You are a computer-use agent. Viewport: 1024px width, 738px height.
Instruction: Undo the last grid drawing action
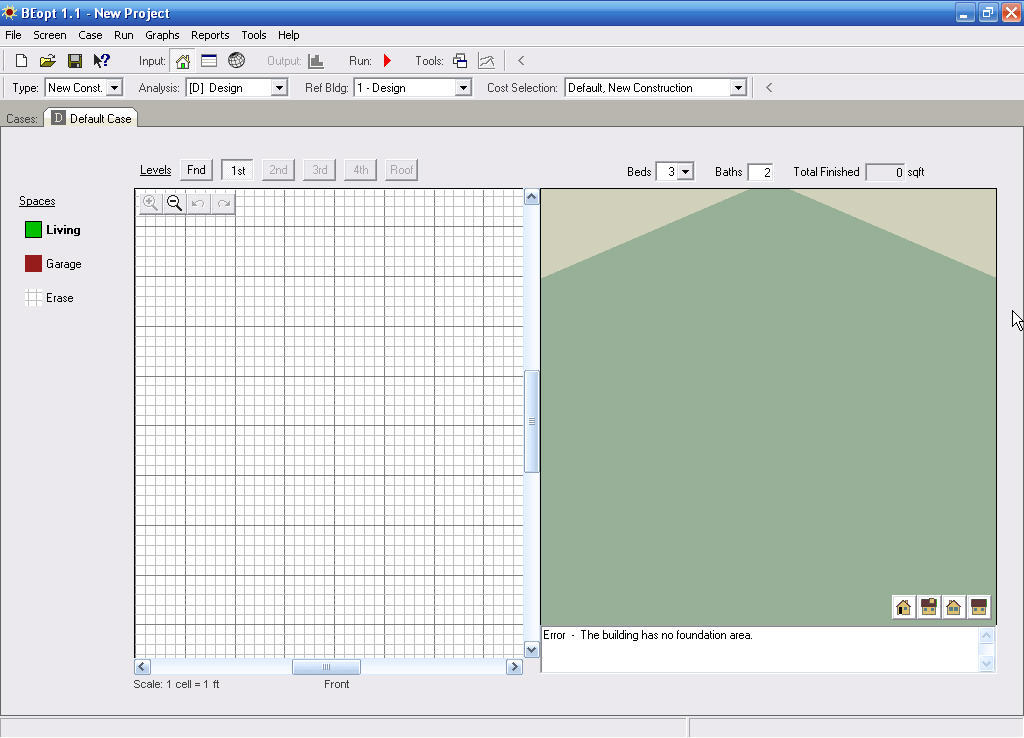click(199, 203)
